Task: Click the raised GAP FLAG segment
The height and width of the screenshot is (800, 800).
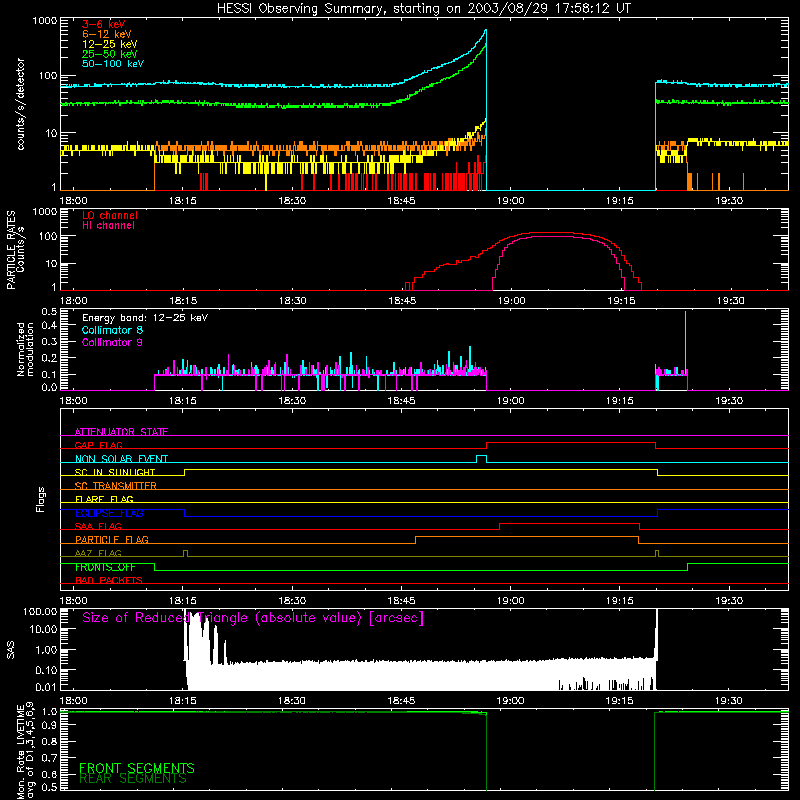Action: (x=570, y=443)
